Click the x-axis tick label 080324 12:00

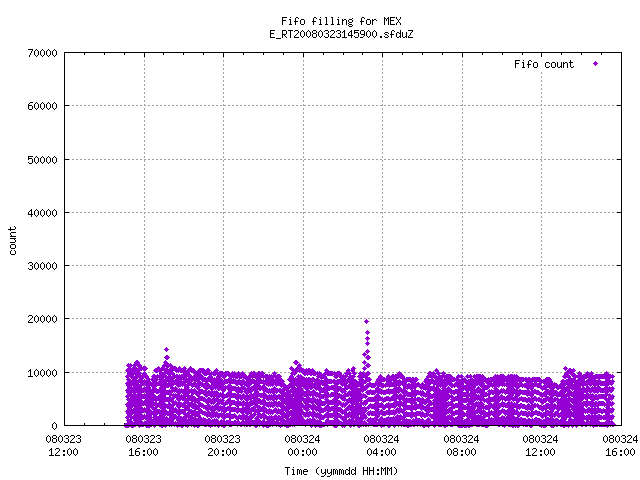point(540,446)
